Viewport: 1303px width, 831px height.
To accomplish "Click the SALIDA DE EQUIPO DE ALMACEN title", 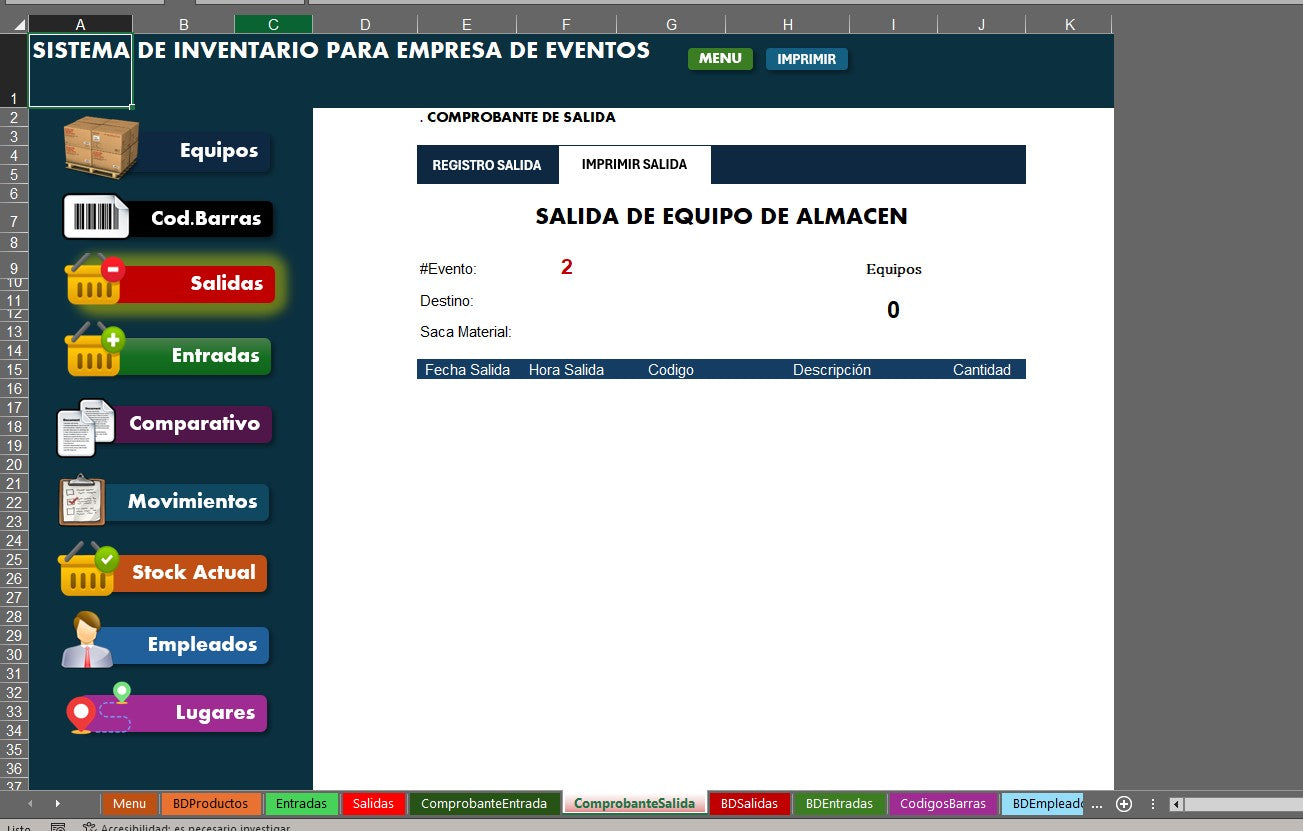I will [x=721, y=216].
